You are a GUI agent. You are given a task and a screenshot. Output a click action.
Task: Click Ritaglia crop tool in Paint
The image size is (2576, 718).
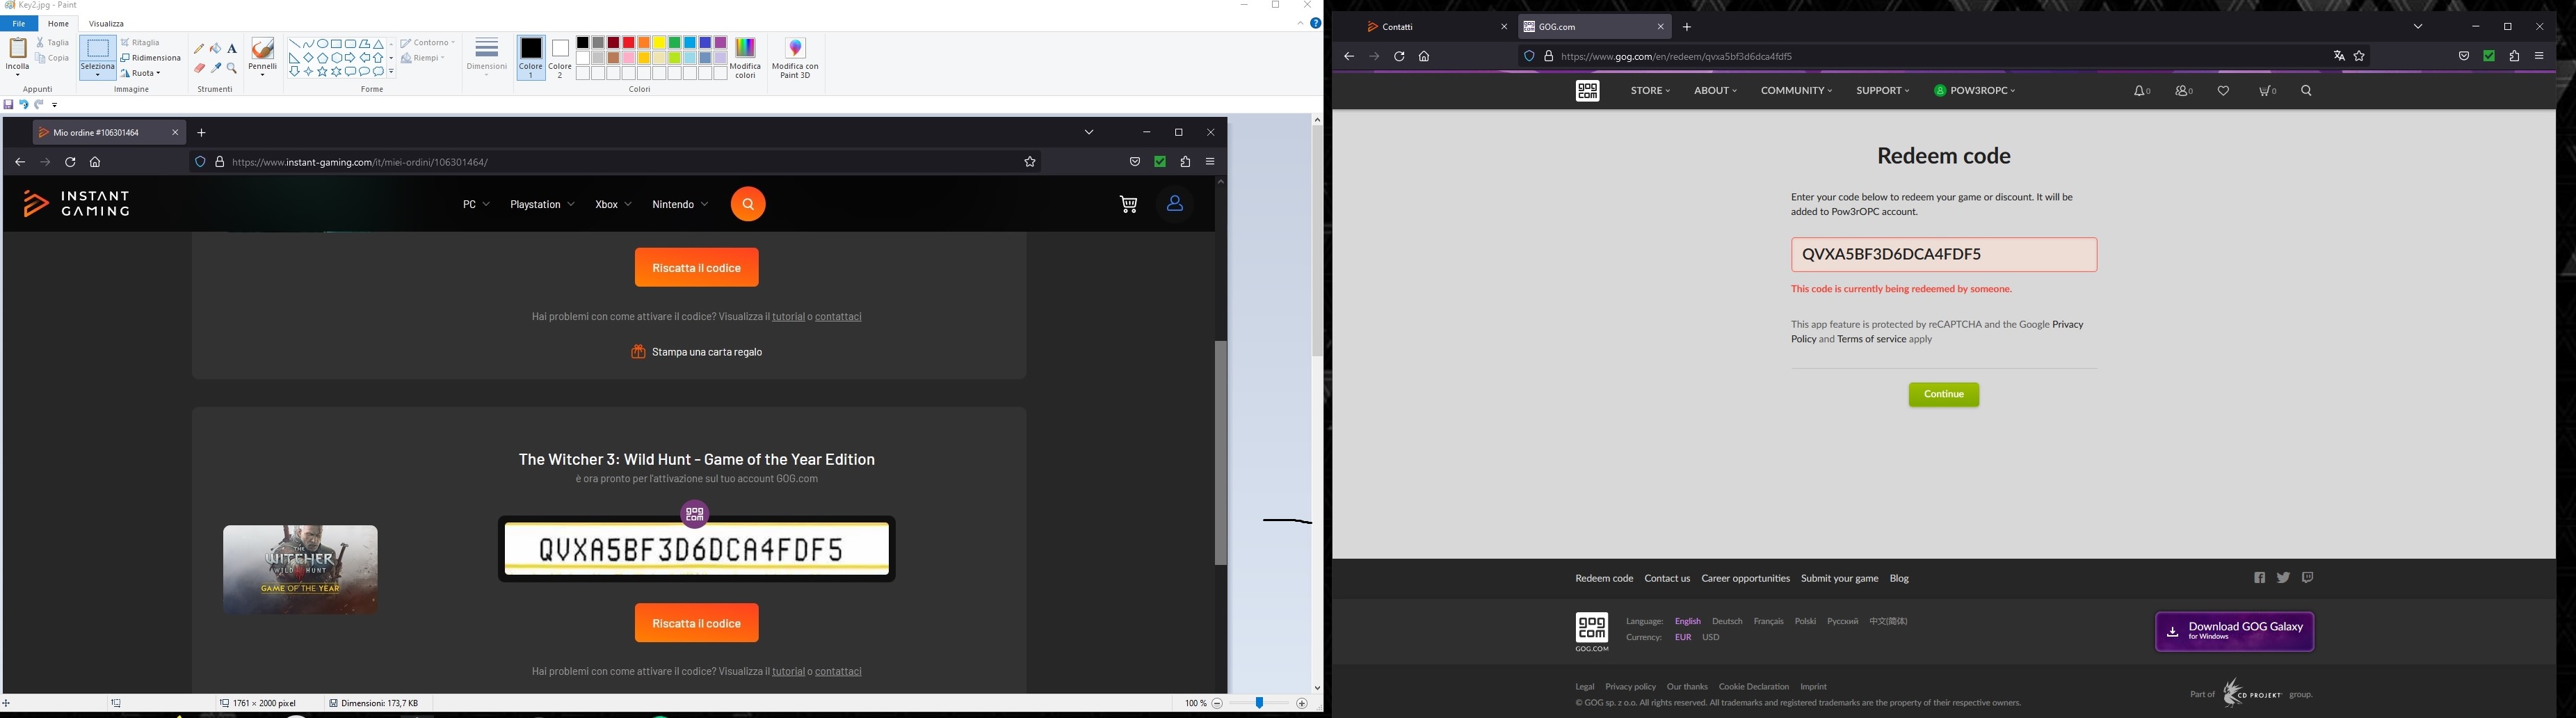tap(141, 43)
